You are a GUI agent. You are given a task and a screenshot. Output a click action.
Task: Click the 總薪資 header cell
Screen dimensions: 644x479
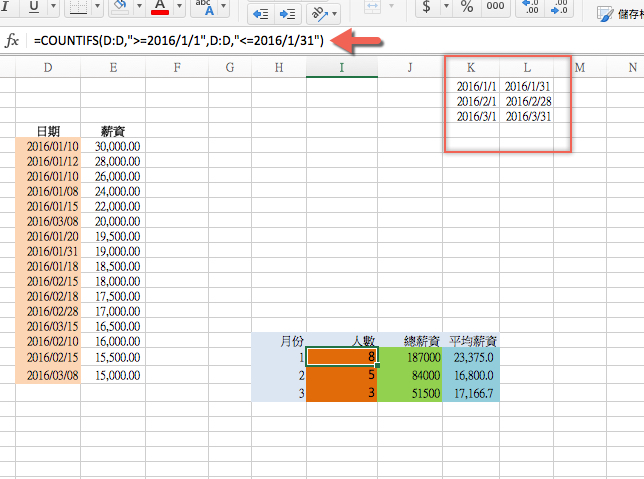point(410,341)
